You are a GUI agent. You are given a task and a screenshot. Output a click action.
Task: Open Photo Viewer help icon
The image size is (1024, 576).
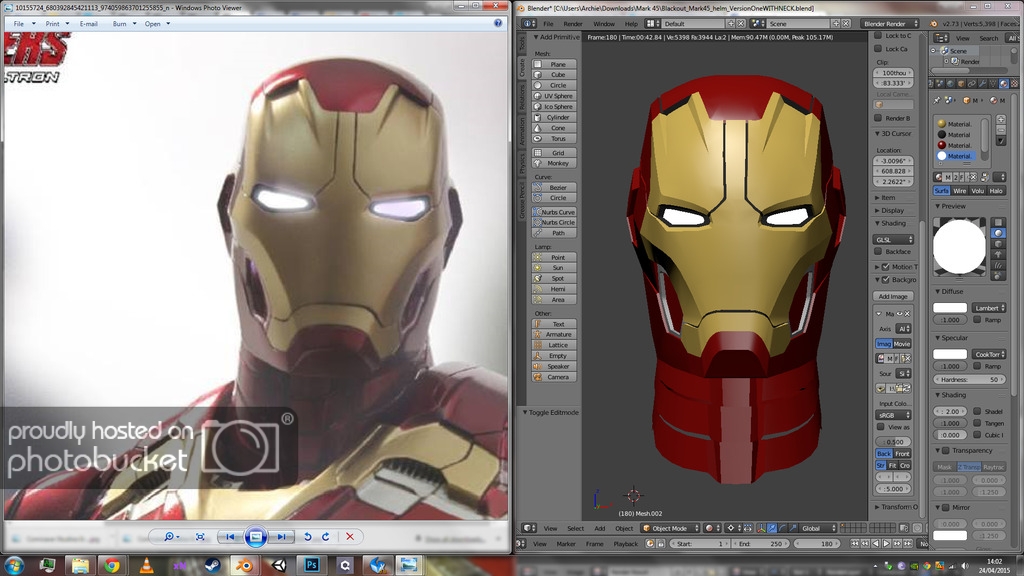498,23
